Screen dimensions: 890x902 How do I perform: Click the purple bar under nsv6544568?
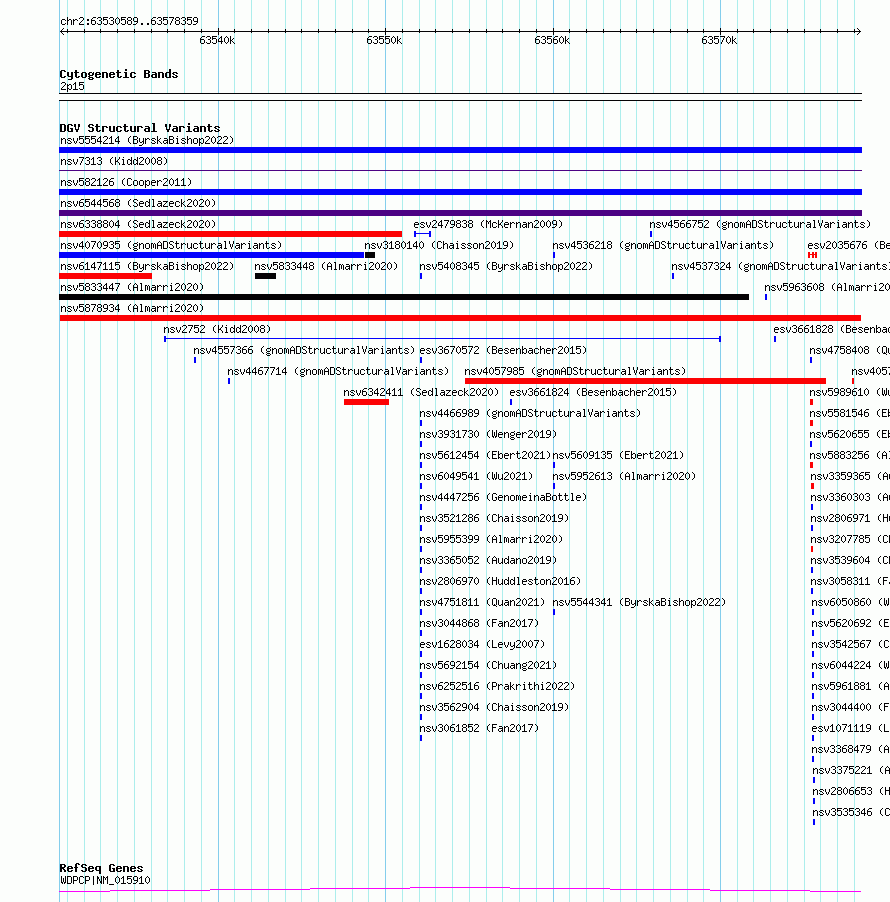pyautogui.click(x=460, y=213)
